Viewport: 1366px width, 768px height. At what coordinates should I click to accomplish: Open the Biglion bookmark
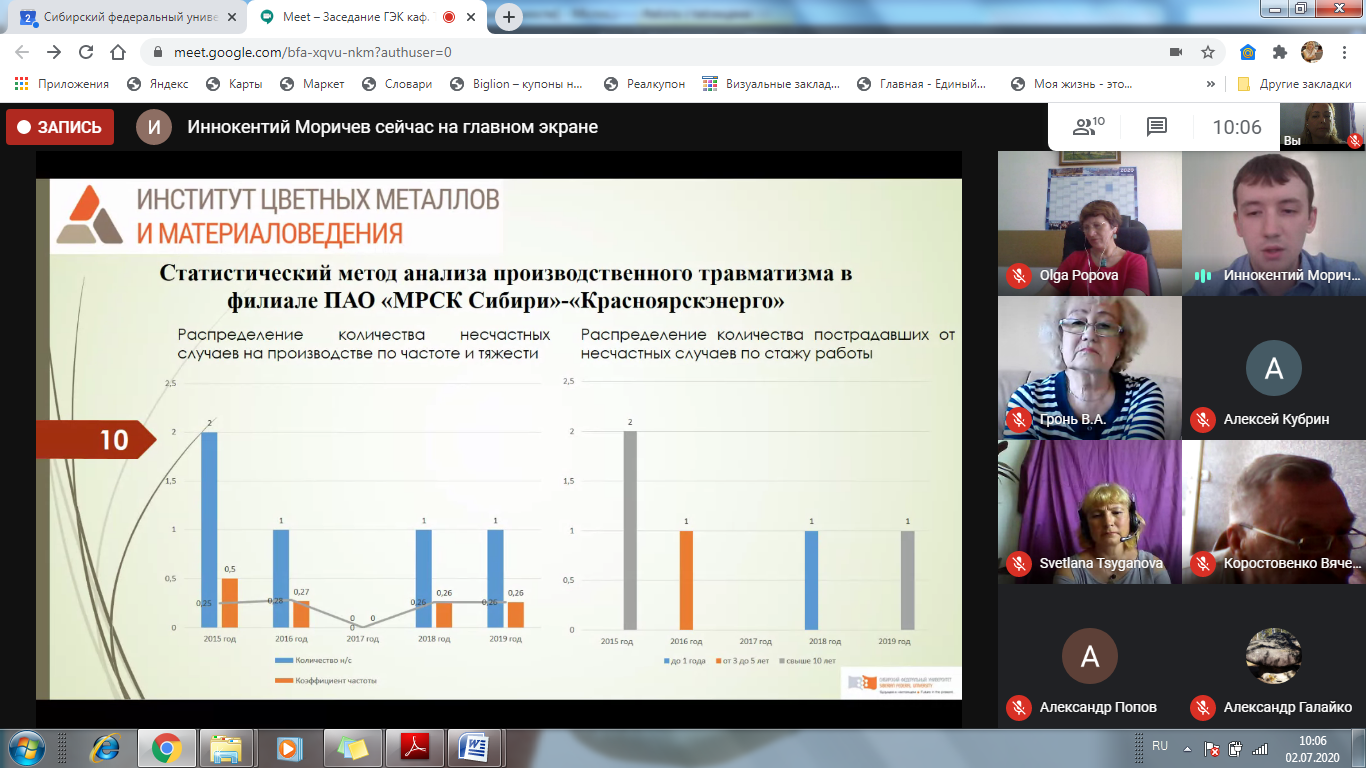pyautogui.click(x=517, y=84)
